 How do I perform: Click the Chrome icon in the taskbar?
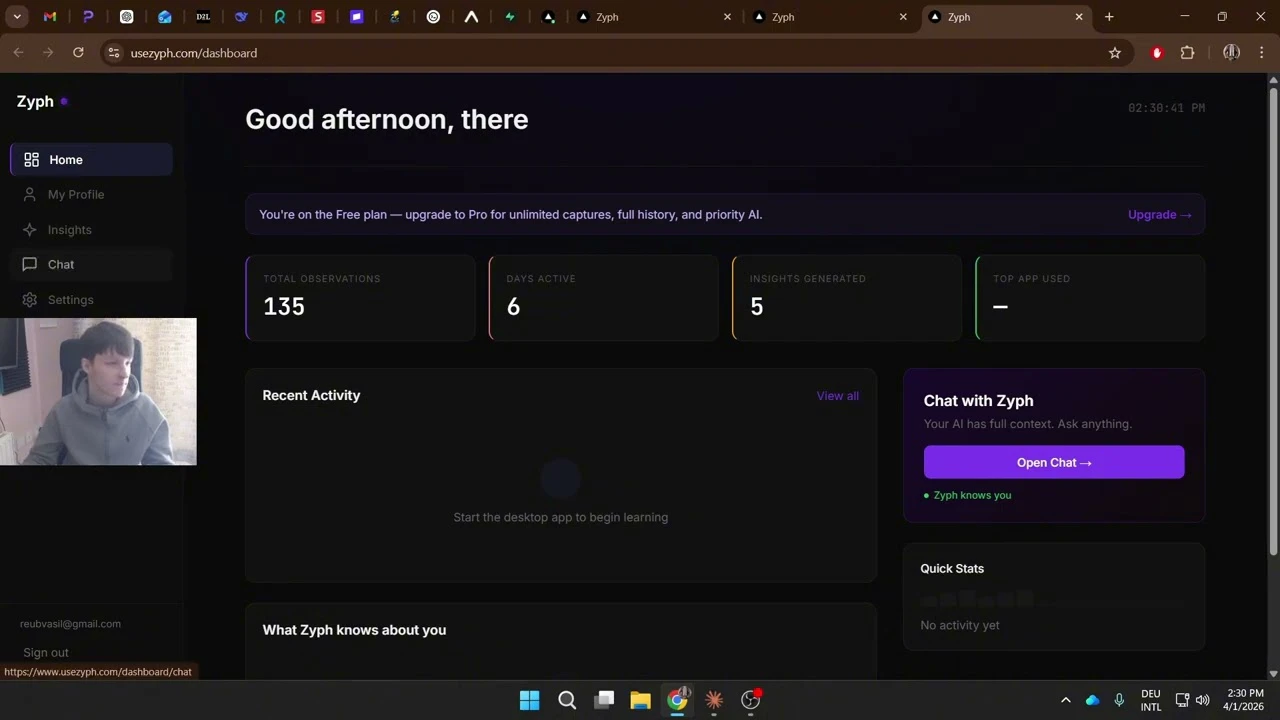[x=678, y=700]
